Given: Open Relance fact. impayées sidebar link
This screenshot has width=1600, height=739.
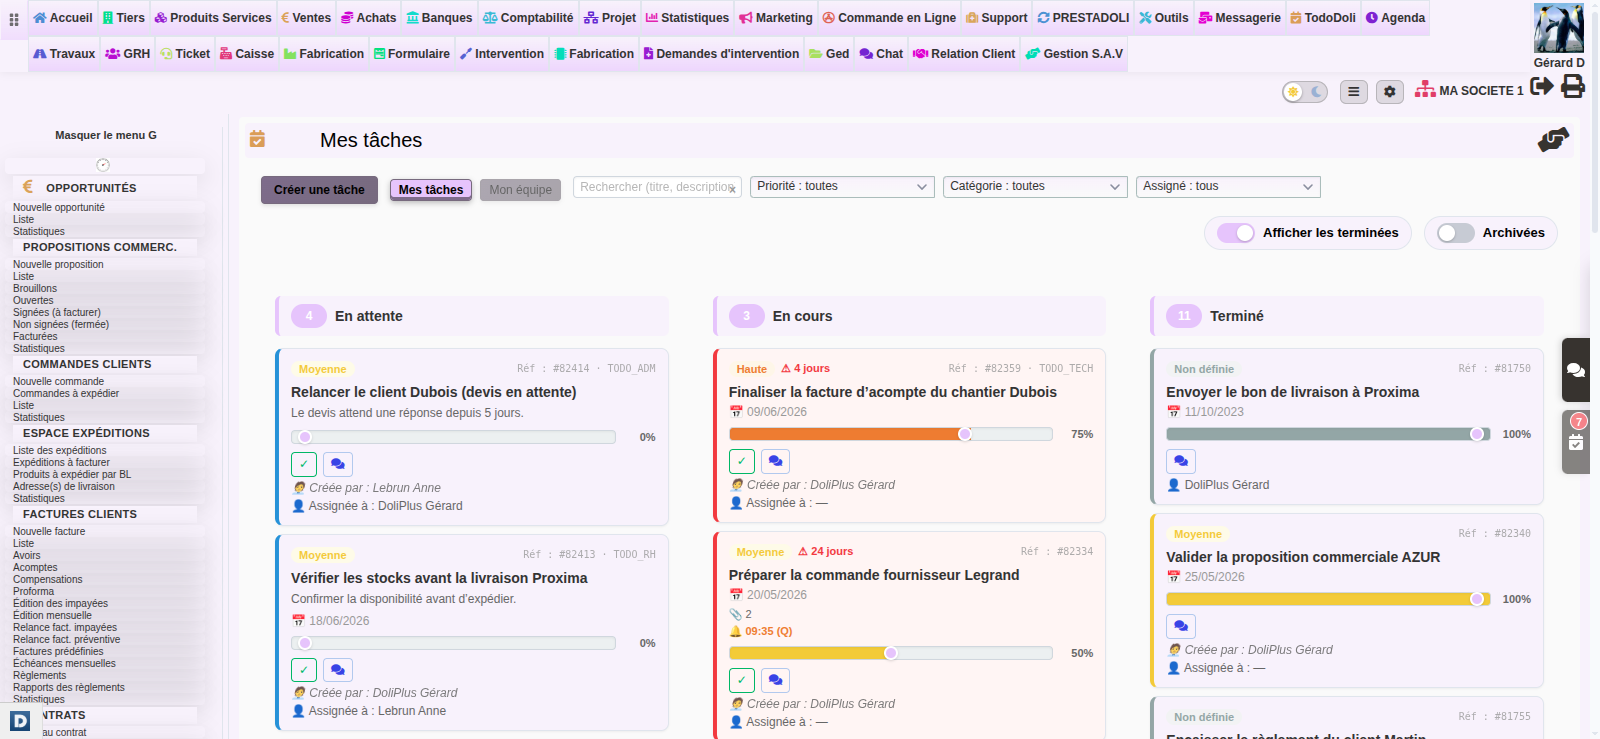Looking at the screenshot, I should tap(65, 628).
